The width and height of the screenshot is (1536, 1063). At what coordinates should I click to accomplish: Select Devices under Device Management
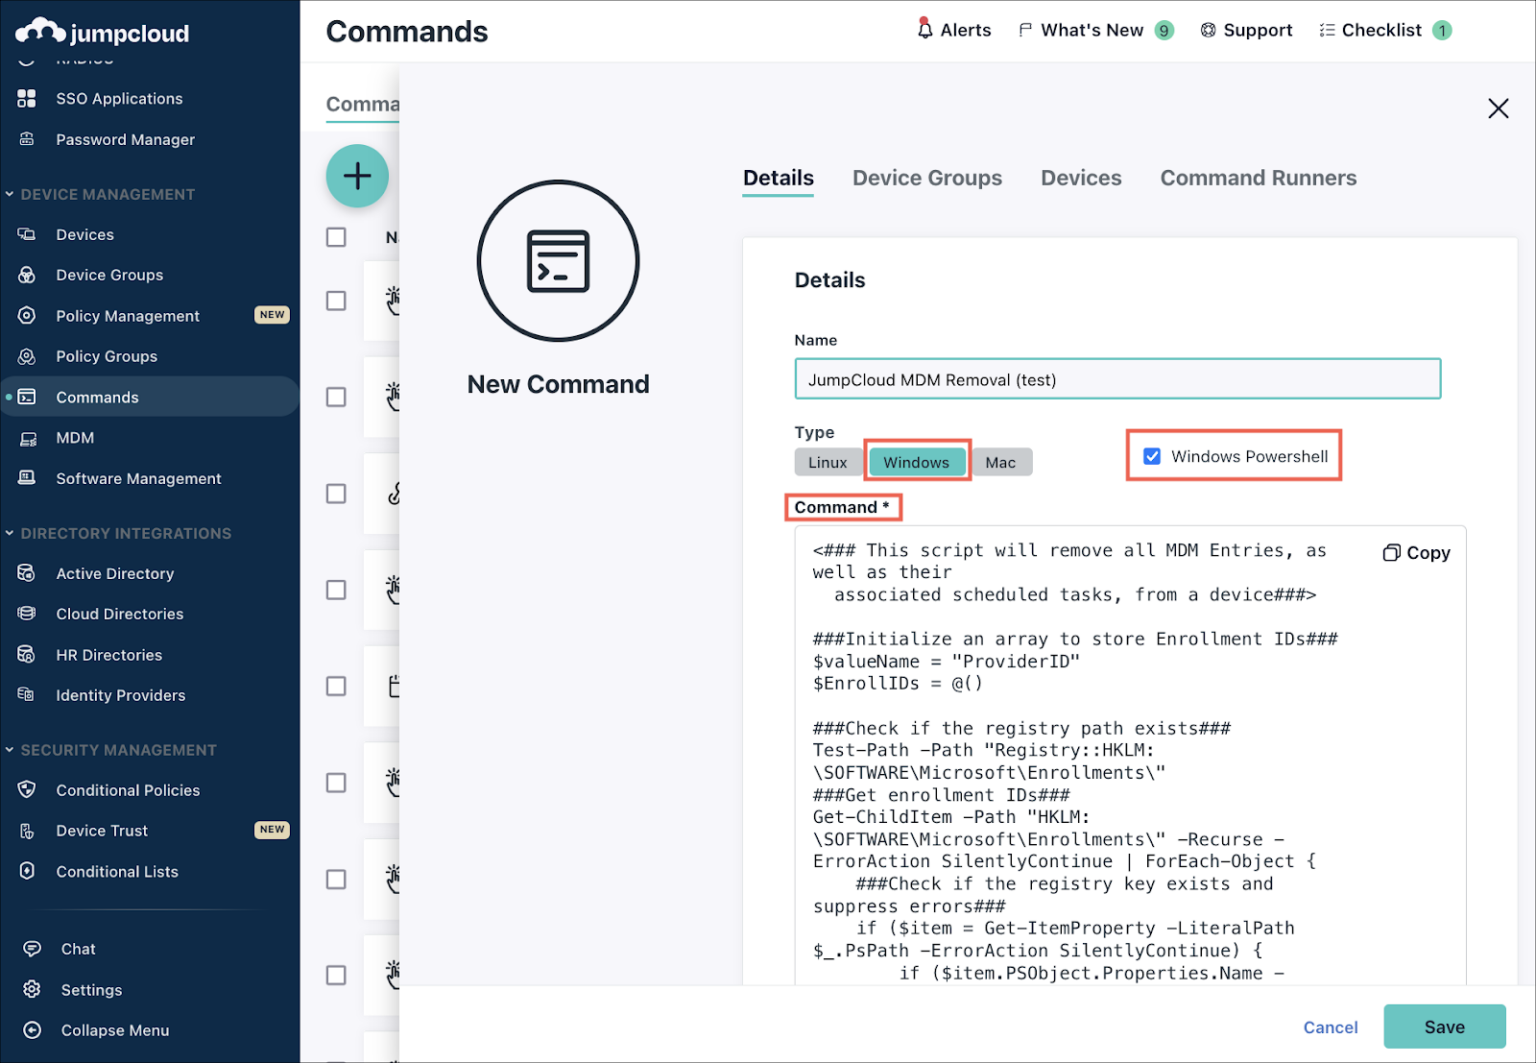point(85,234)
